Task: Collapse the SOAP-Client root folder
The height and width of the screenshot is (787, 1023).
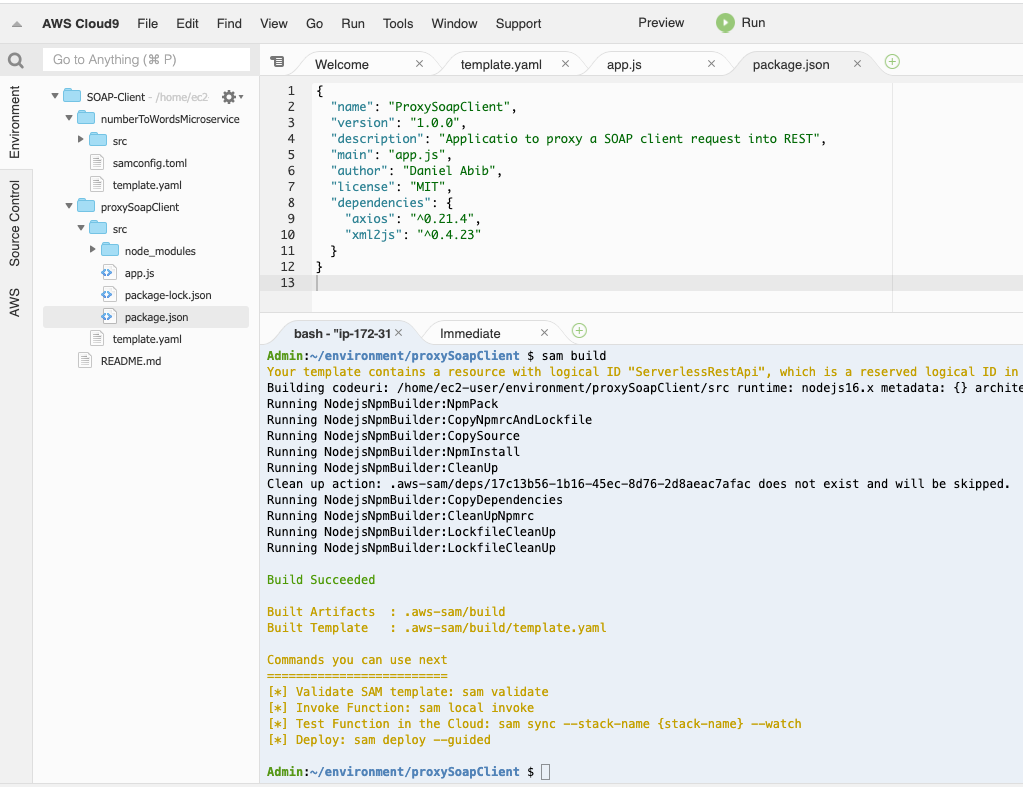Action: [55, 97]
